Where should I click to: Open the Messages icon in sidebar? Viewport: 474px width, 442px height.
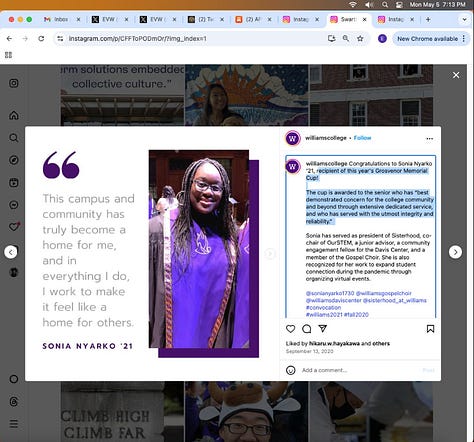point(14,205)
